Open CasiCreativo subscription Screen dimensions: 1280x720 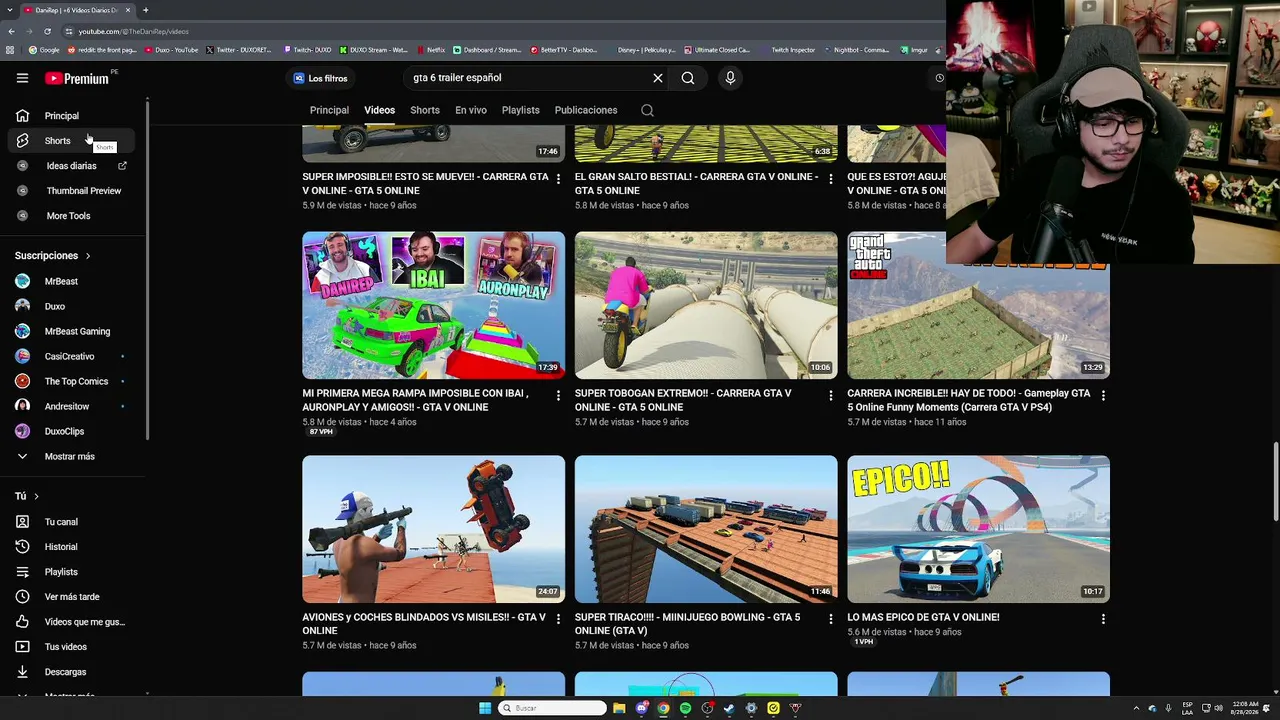pyautogui.click(x=70, y=356)
